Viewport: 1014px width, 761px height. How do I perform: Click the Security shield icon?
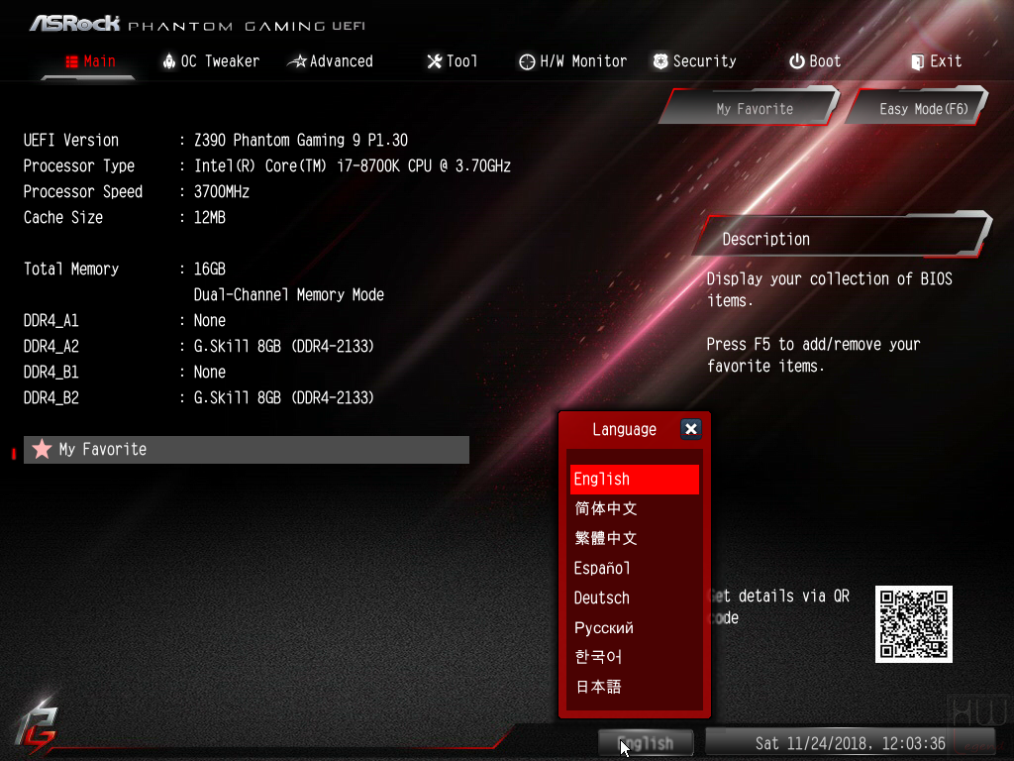660,61
